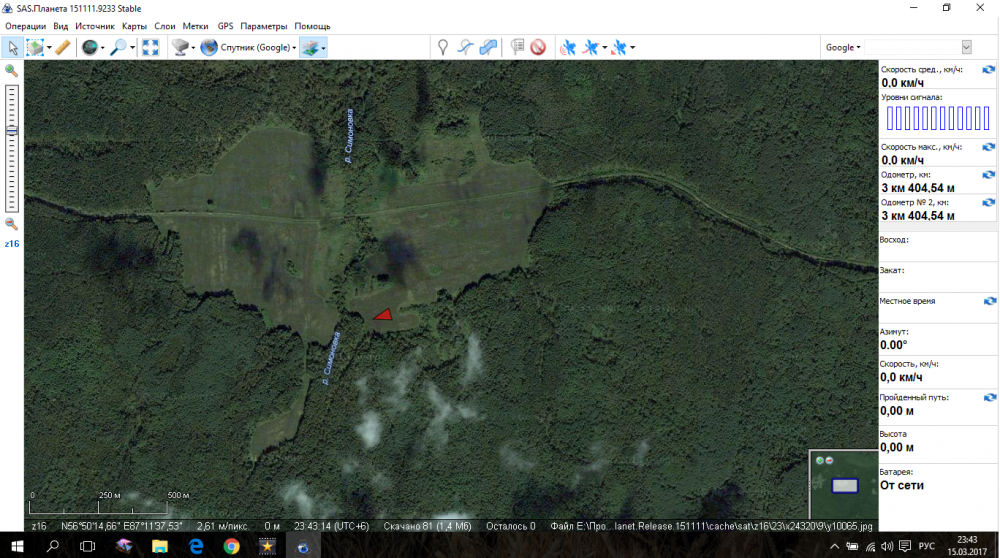Enable the arrow pointer move mode

click(x=13, y=47)
